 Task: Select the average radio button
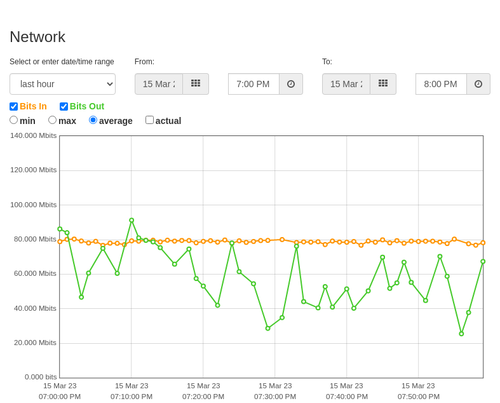(93, 120)
